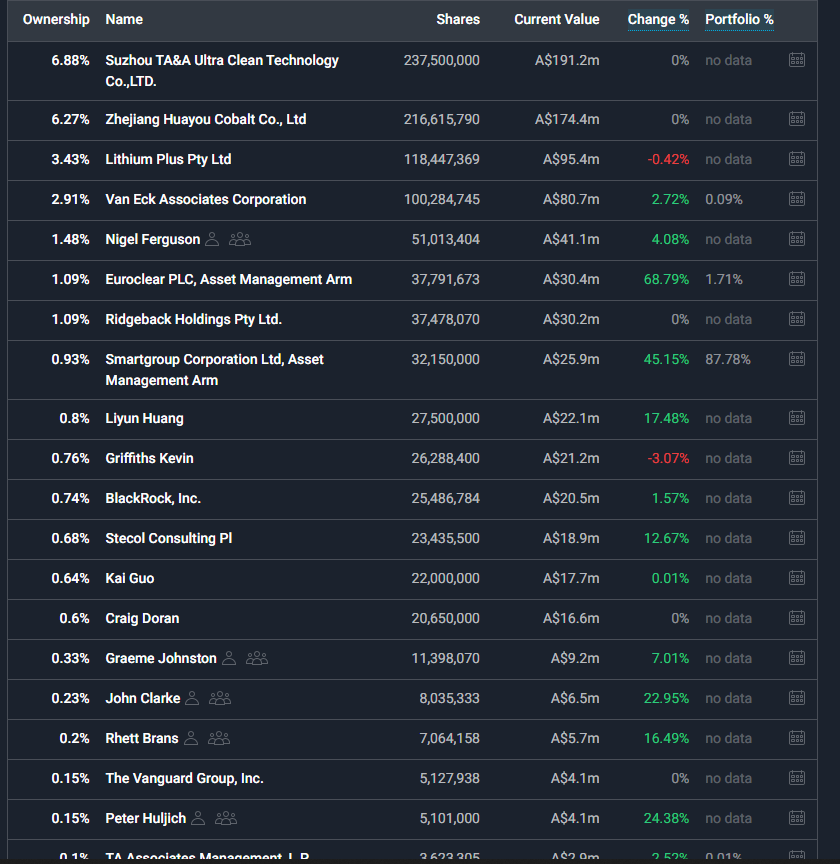Click the A$174.4m current value
The height and width of the screenshot is (864, 840).
click(567, 119)
